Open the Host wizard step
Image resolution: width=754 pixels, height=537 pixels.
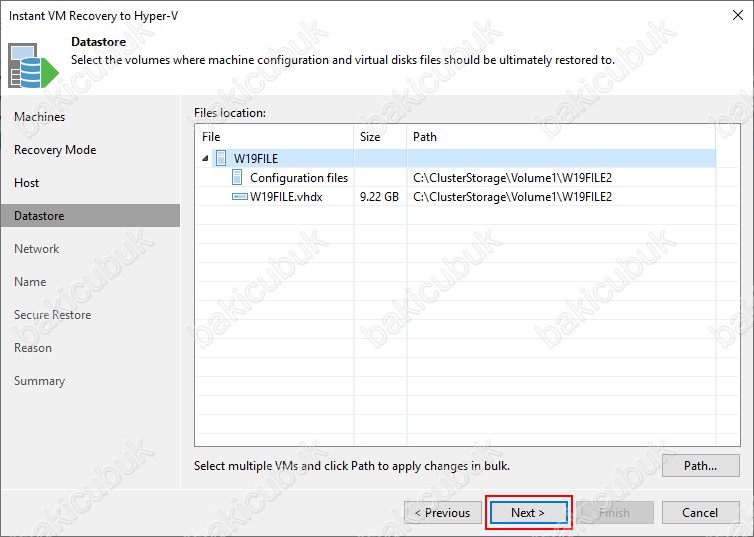(26, 183)
